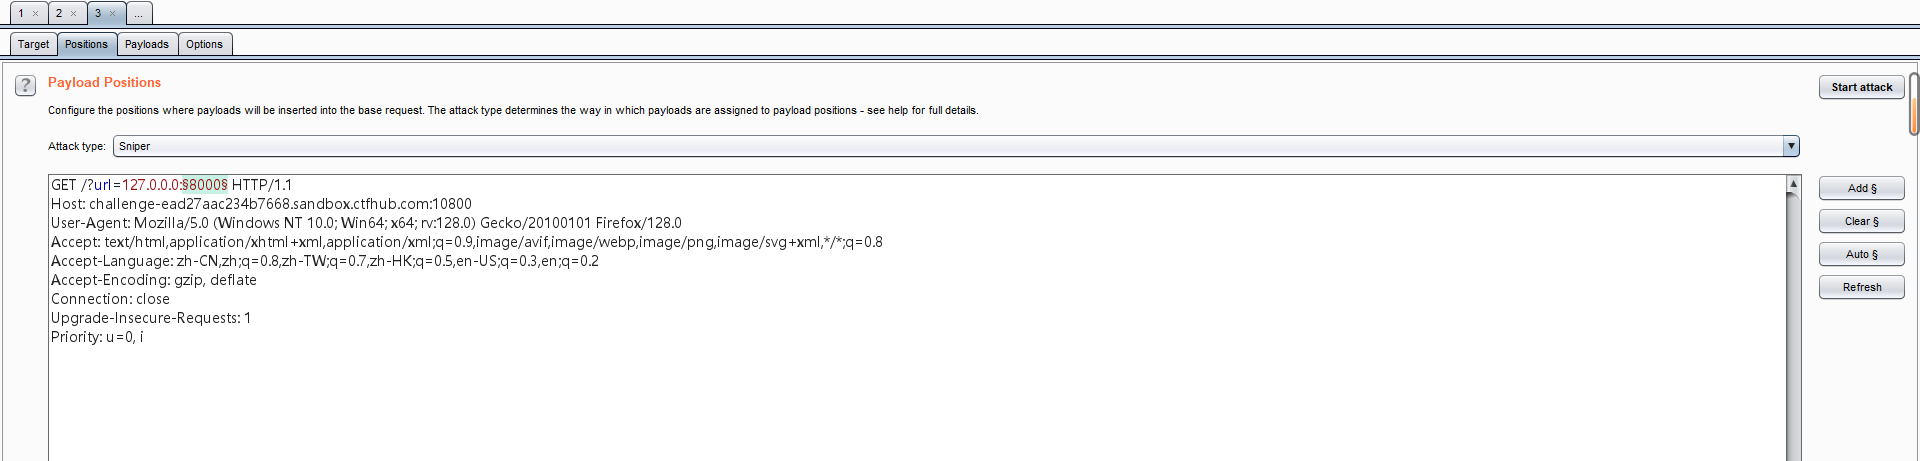Close attack tab 3
The width and height of the screenshot is (1920, 461).
(x=112, y=14)
